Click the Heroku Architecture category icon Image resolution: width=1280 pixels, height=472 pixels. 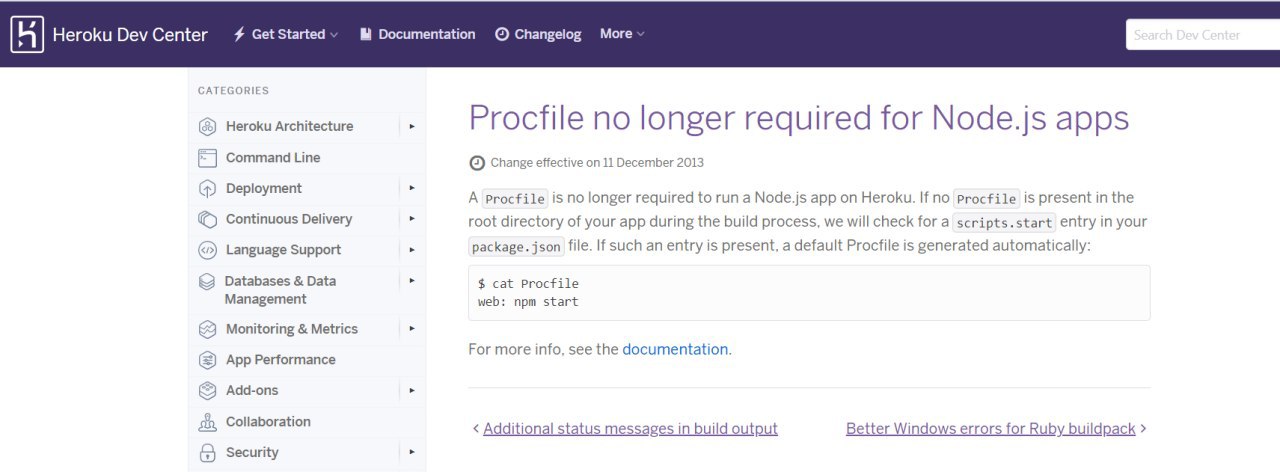(207, 127)
